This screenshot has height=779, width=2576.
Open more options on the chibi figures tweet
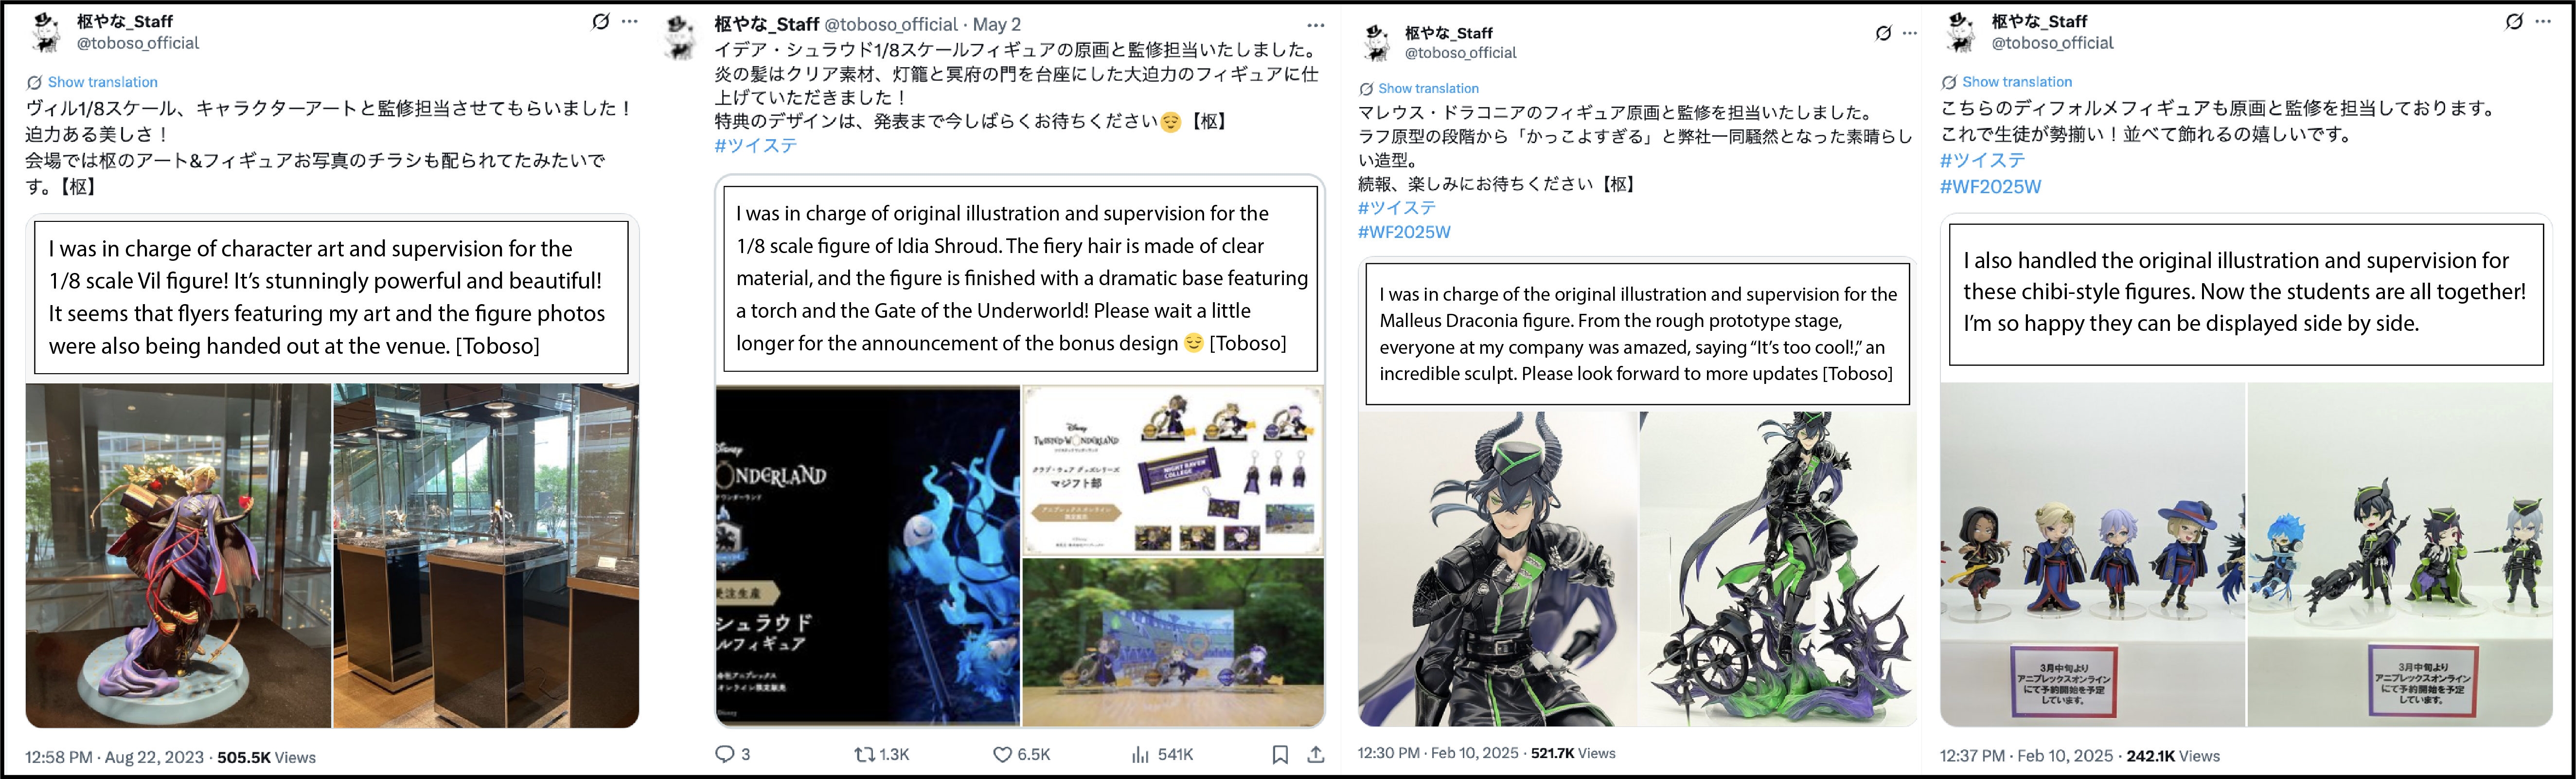(2543, 21)
